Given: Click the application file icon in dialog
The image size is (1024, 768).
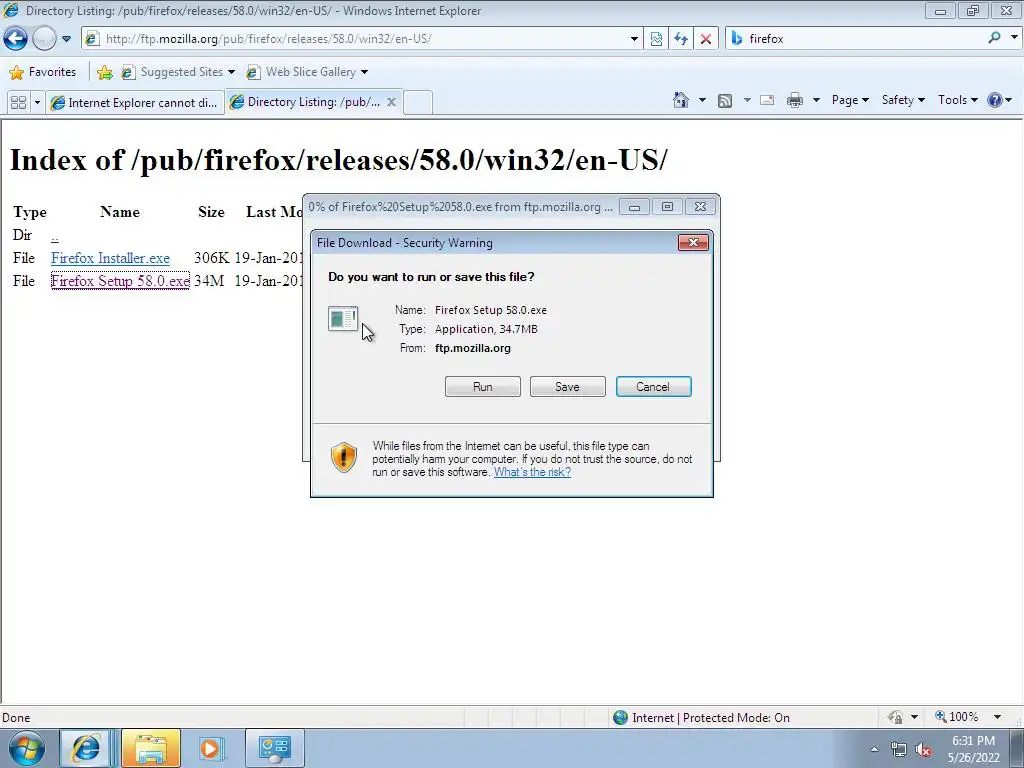Looking at the screenshot, I should point(342,319).
